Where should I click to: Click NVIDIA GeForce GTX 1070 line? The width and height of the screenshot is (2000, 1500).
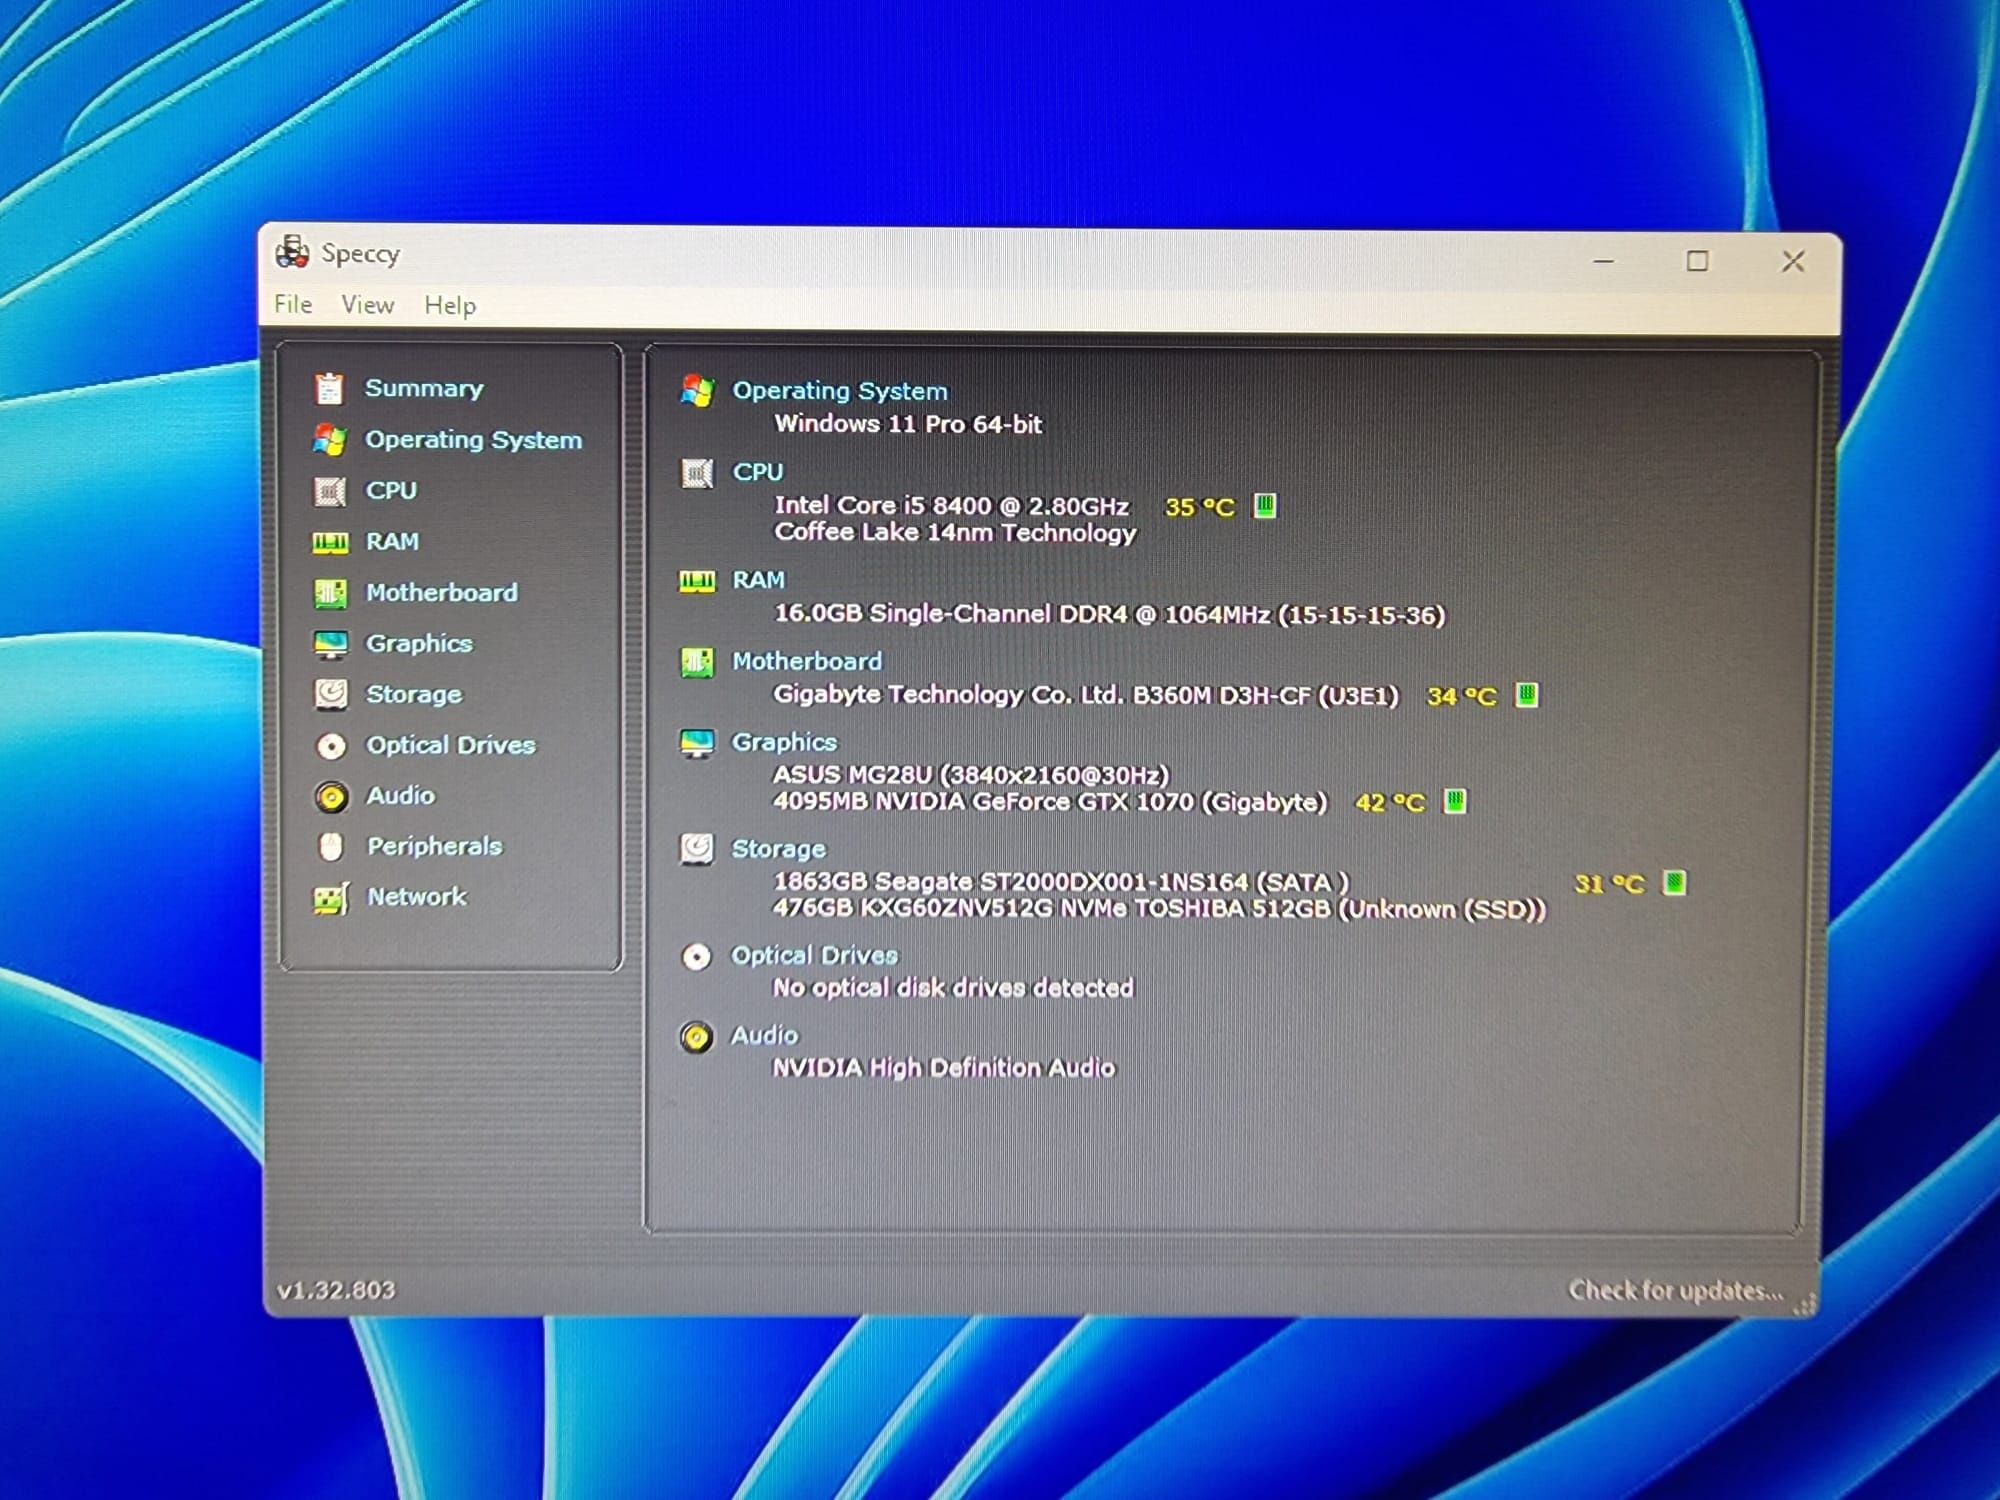point(1050,803)
